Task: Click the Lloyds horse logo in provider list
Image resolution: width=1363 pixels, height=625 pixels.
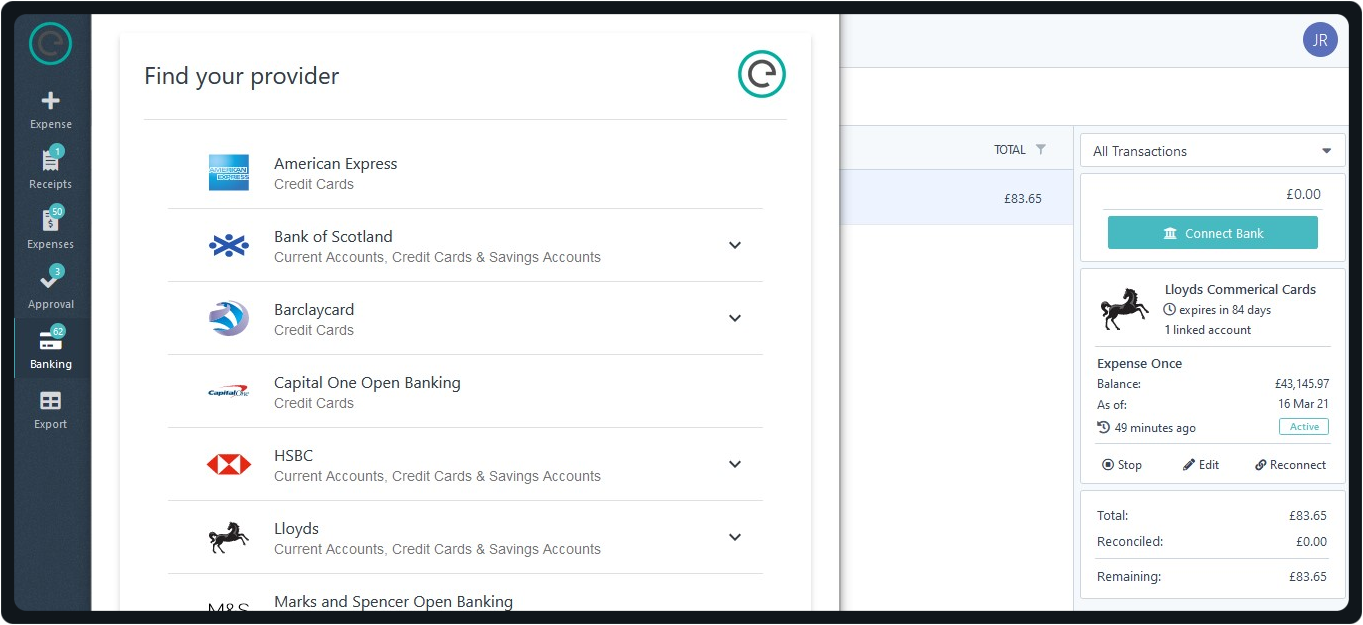Action: tap(229, 537)
